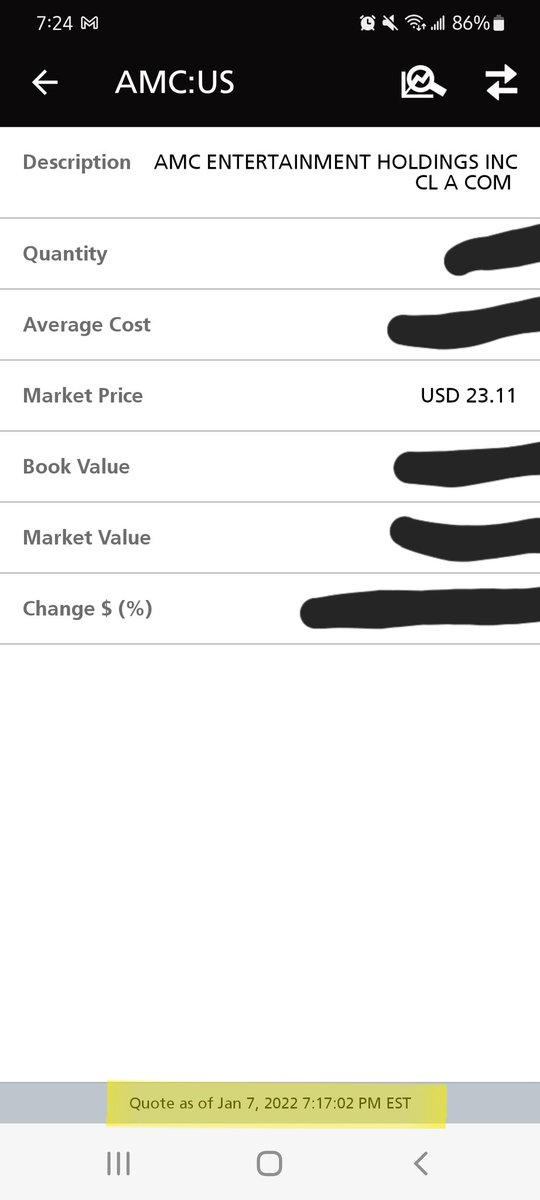Tap the battery indicator icon
The height and width of the screenshot is (1200, 540).
pos(499,22)
